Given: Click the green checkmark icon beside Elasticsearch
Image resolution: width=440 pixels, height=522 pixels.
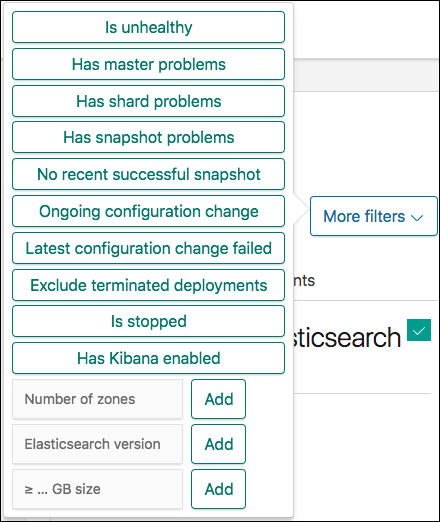Looking at the screenshot, I should [419, 330].
